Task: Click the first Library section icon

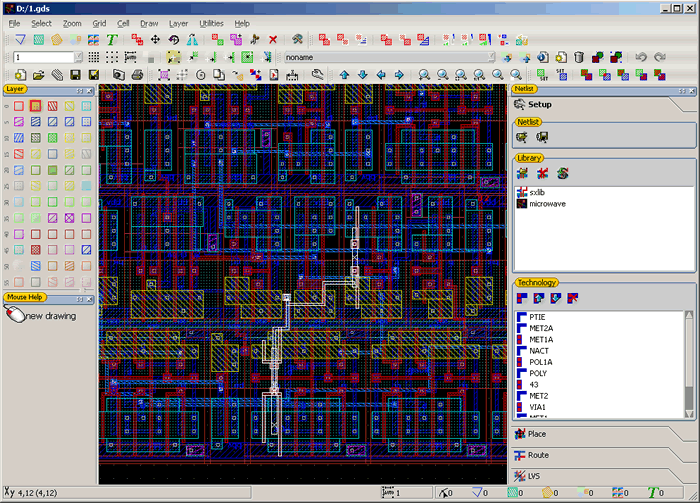Action: click(522, 173)
